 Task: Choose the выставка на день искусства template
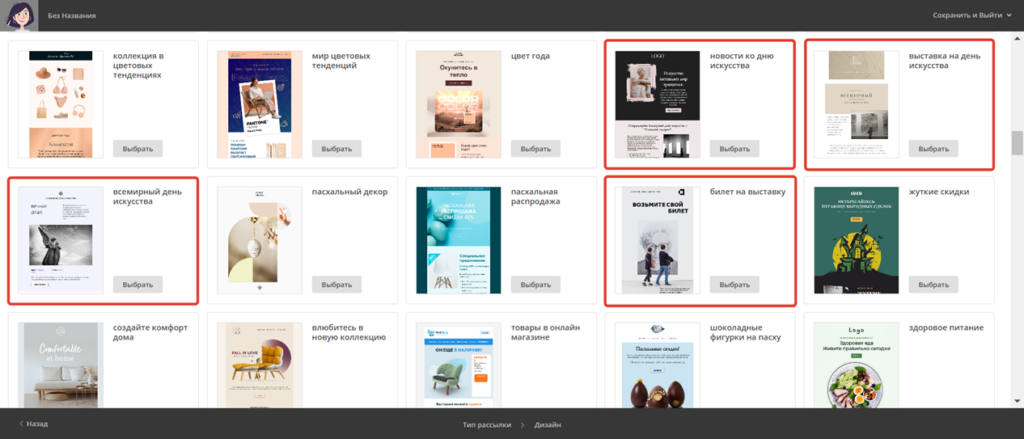click(x=933, y=148)
